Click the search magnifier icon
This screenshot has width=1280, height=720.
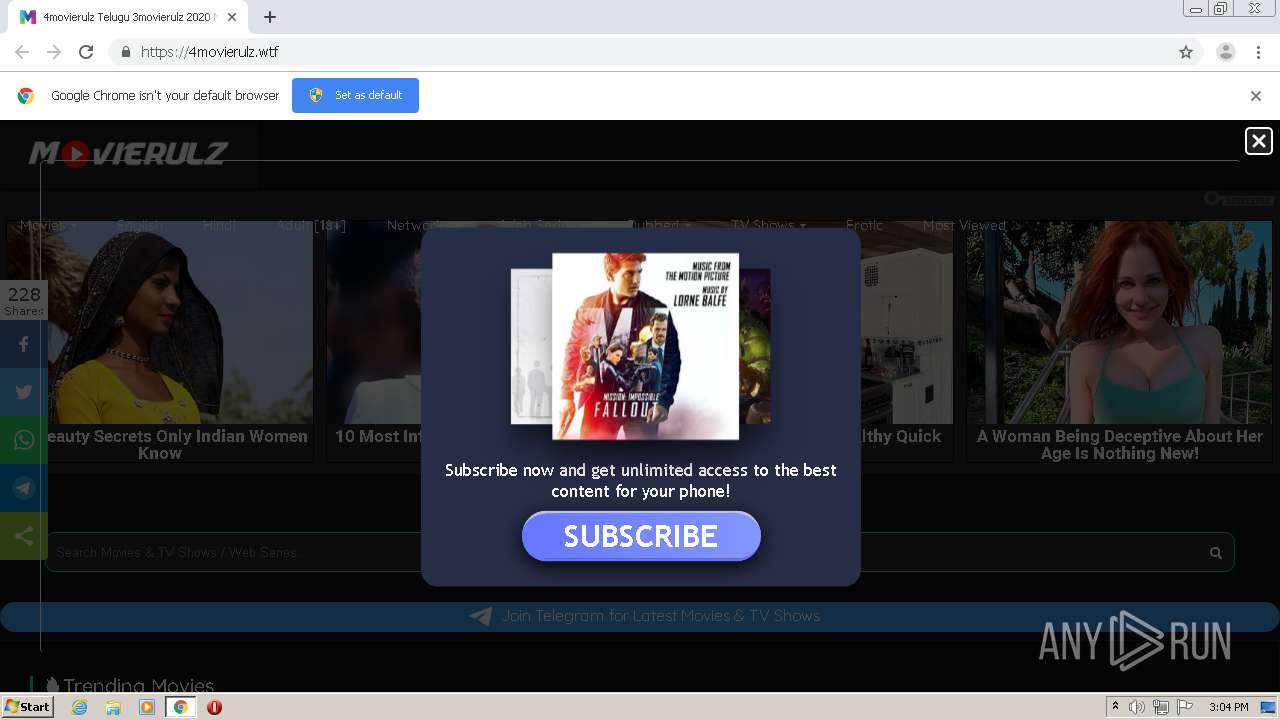click(1216, 552)
